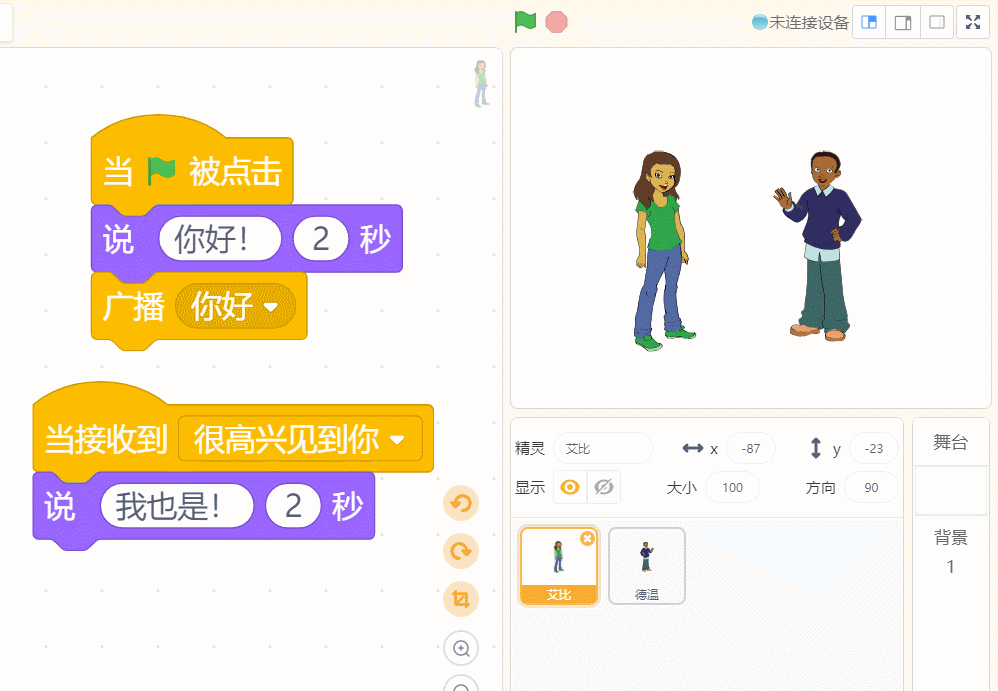Click the 大小 size label
This screenshot has height=691, width=998.
pos(682,487)
